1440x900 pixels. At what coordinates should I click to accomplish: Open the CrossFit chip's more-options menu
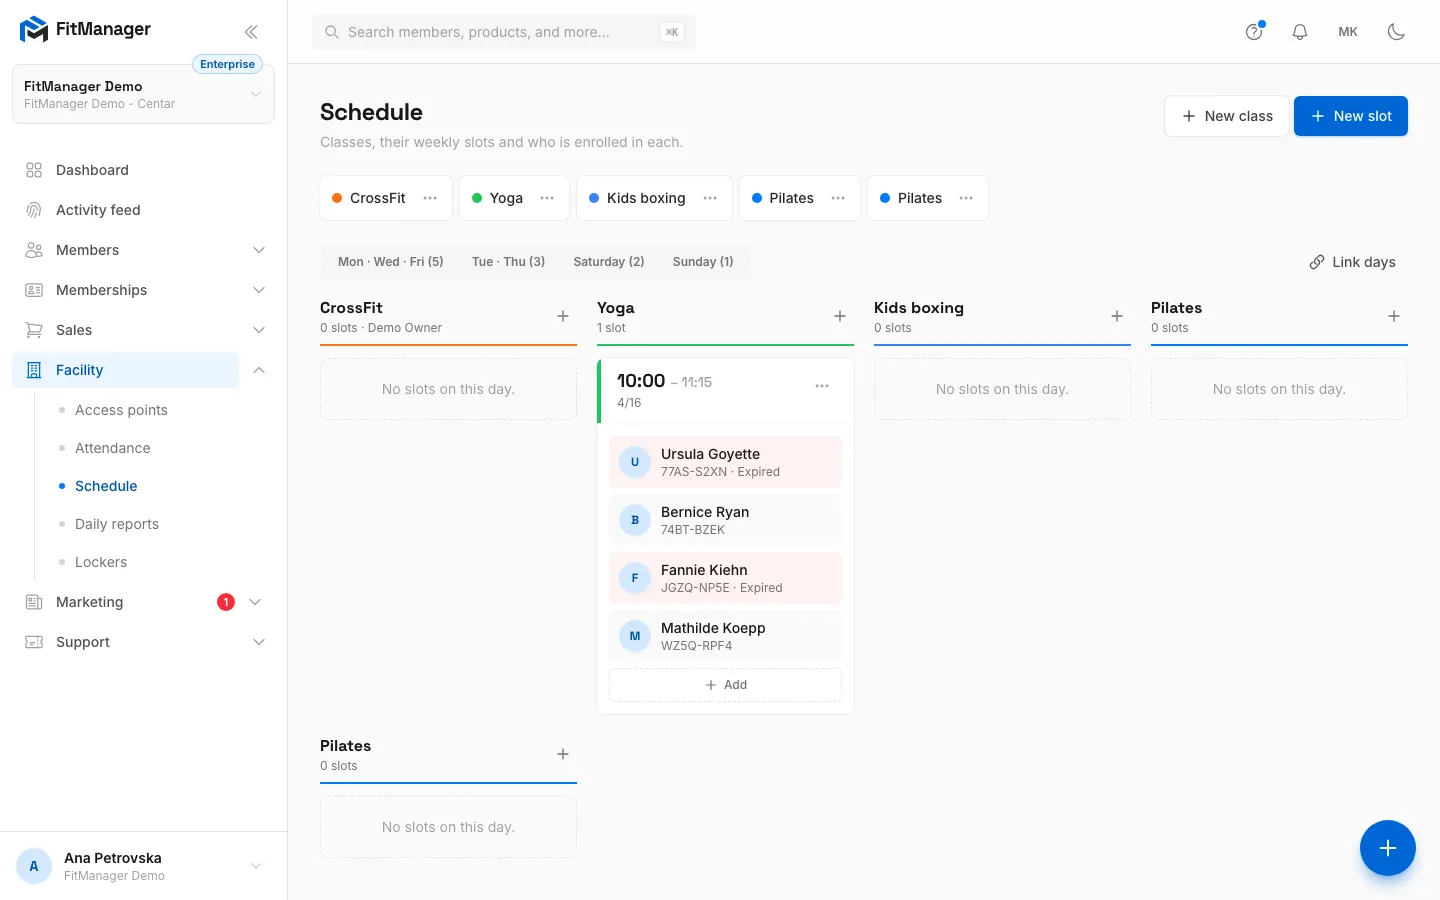tap(430, 198)
